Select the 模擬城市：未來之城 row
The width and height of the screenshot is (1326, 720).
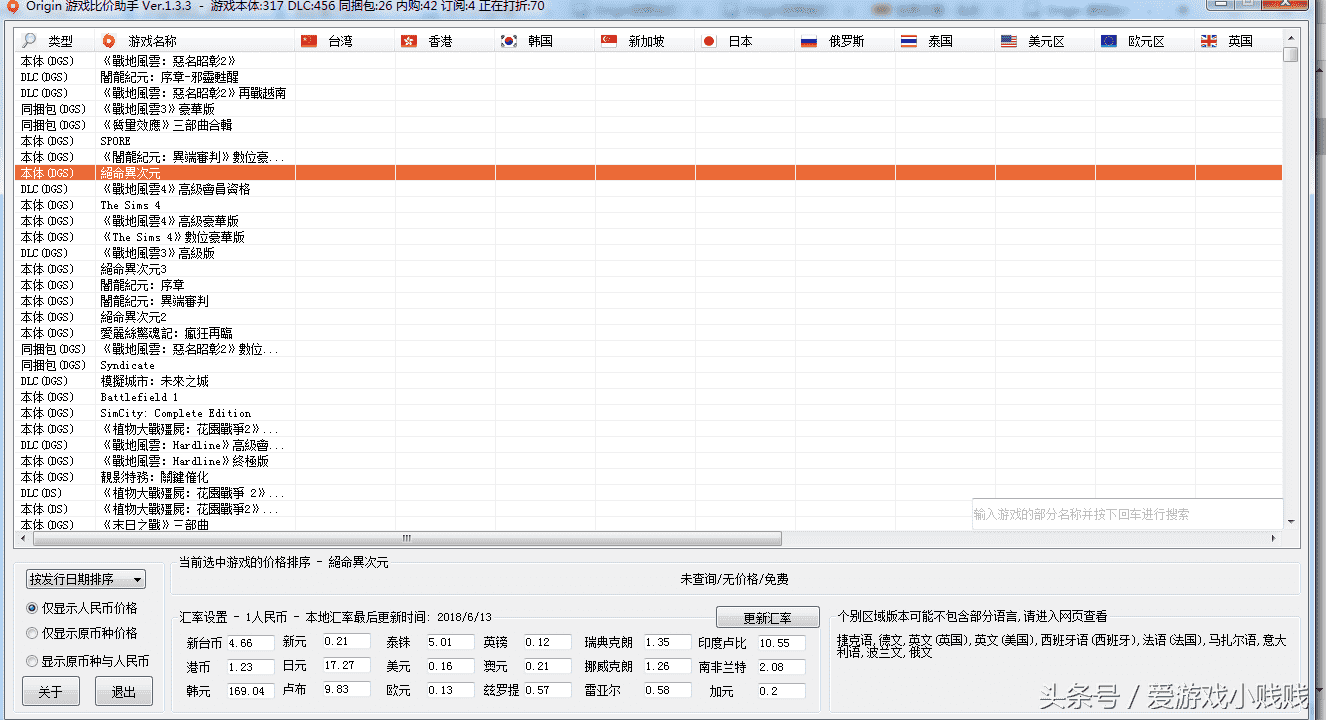(x=649, y=381)
